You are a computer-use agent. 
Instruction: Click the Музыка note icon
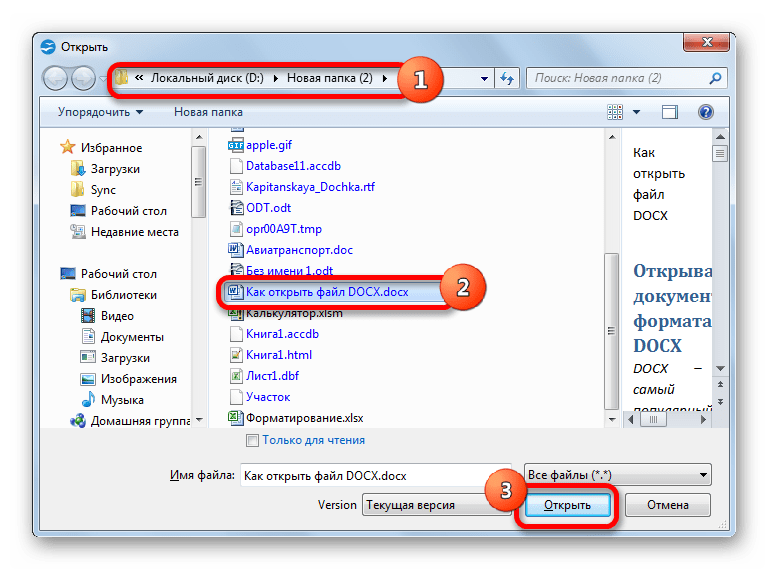(88, 399)
